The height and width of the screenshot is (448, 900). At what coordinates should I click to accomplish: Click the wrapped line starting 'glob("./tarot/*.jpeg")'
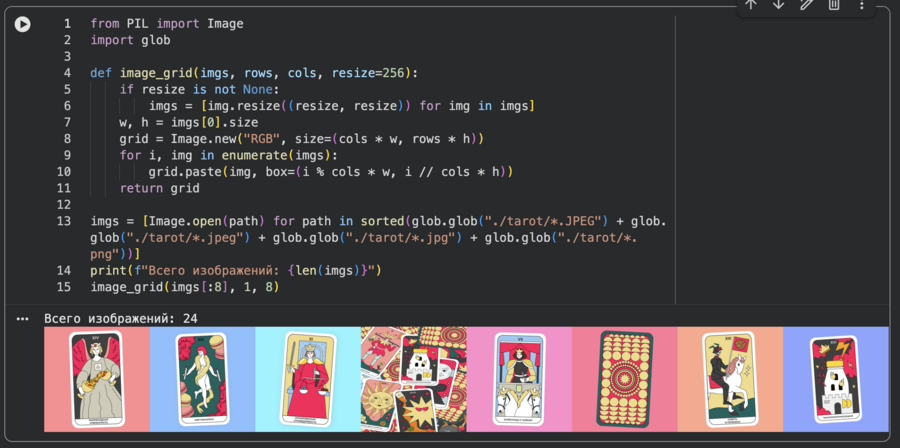[x=364, y=237]
